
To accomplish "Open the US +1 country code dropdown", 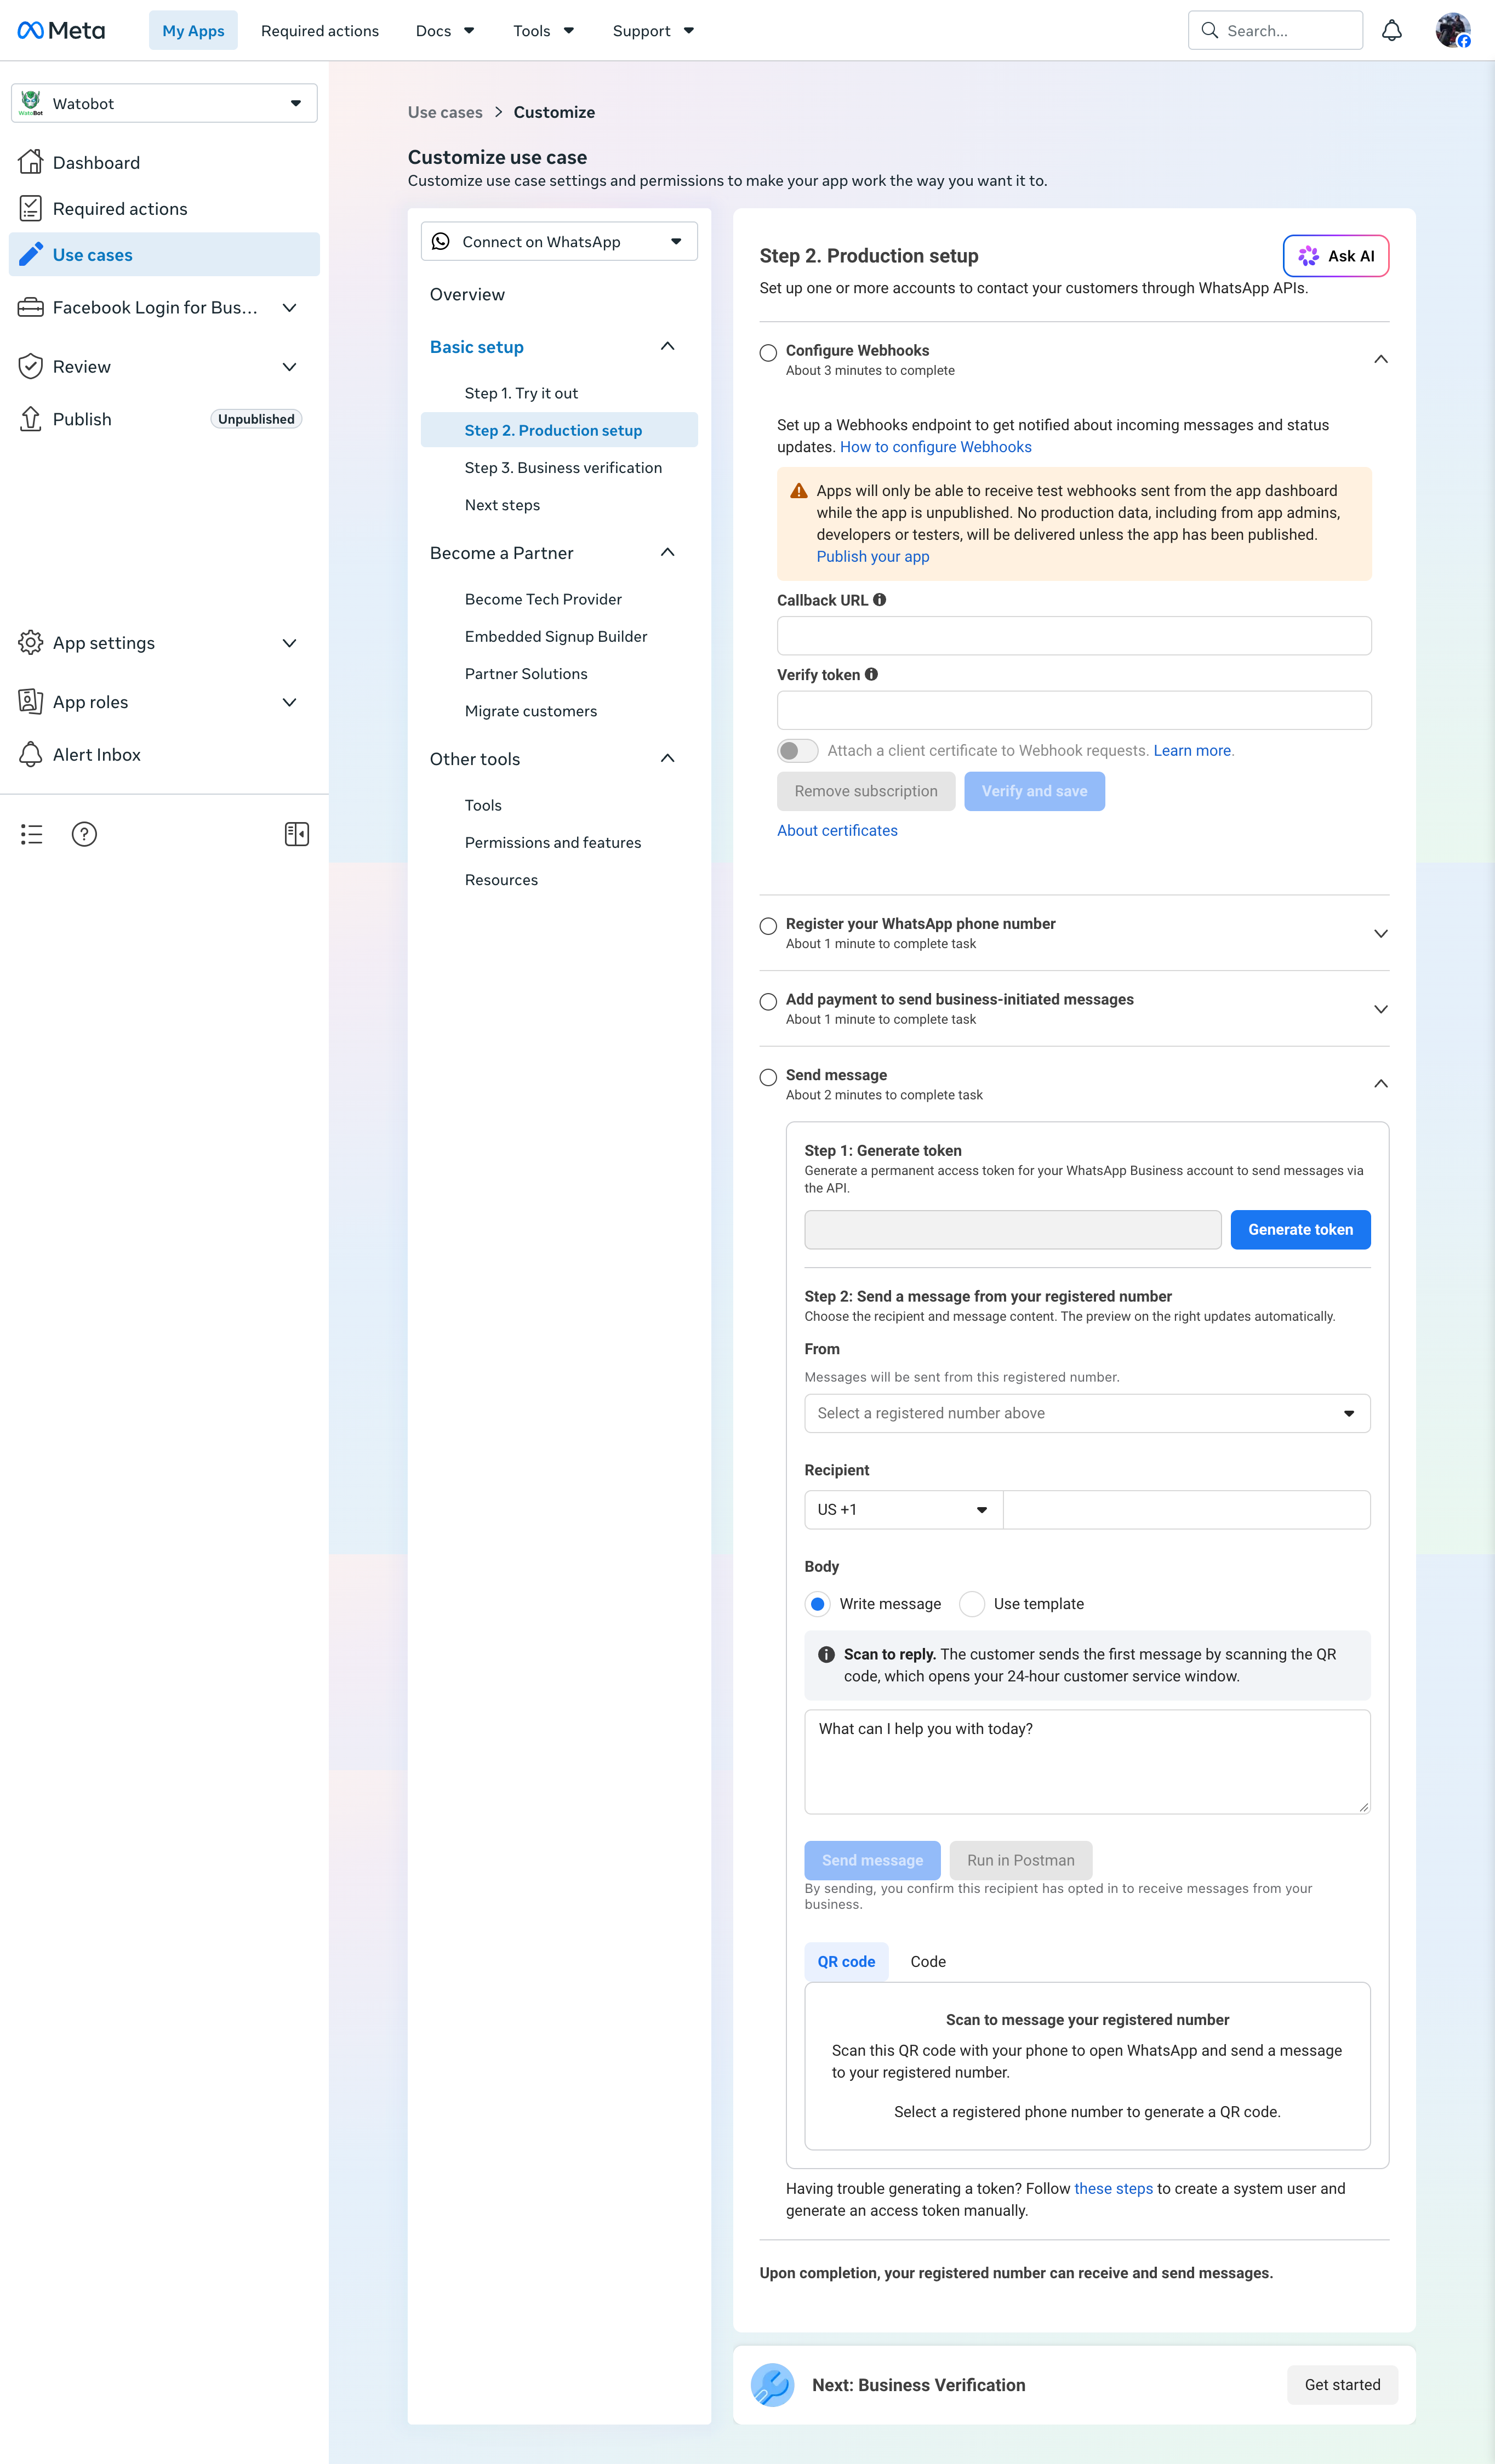I will [904, 1510].
